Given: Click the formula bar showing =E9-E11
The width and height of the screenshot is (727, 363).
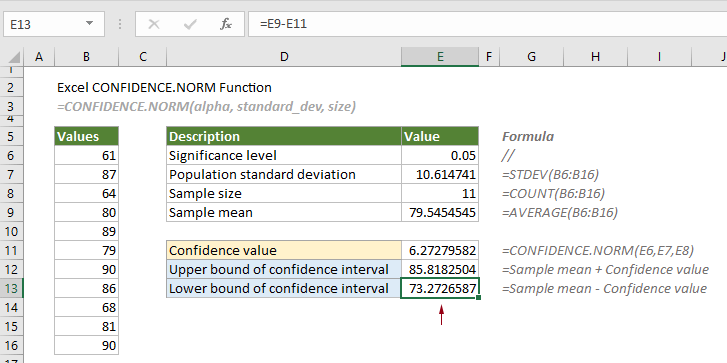Looking at the screenshot, I should tap(487, 24).
